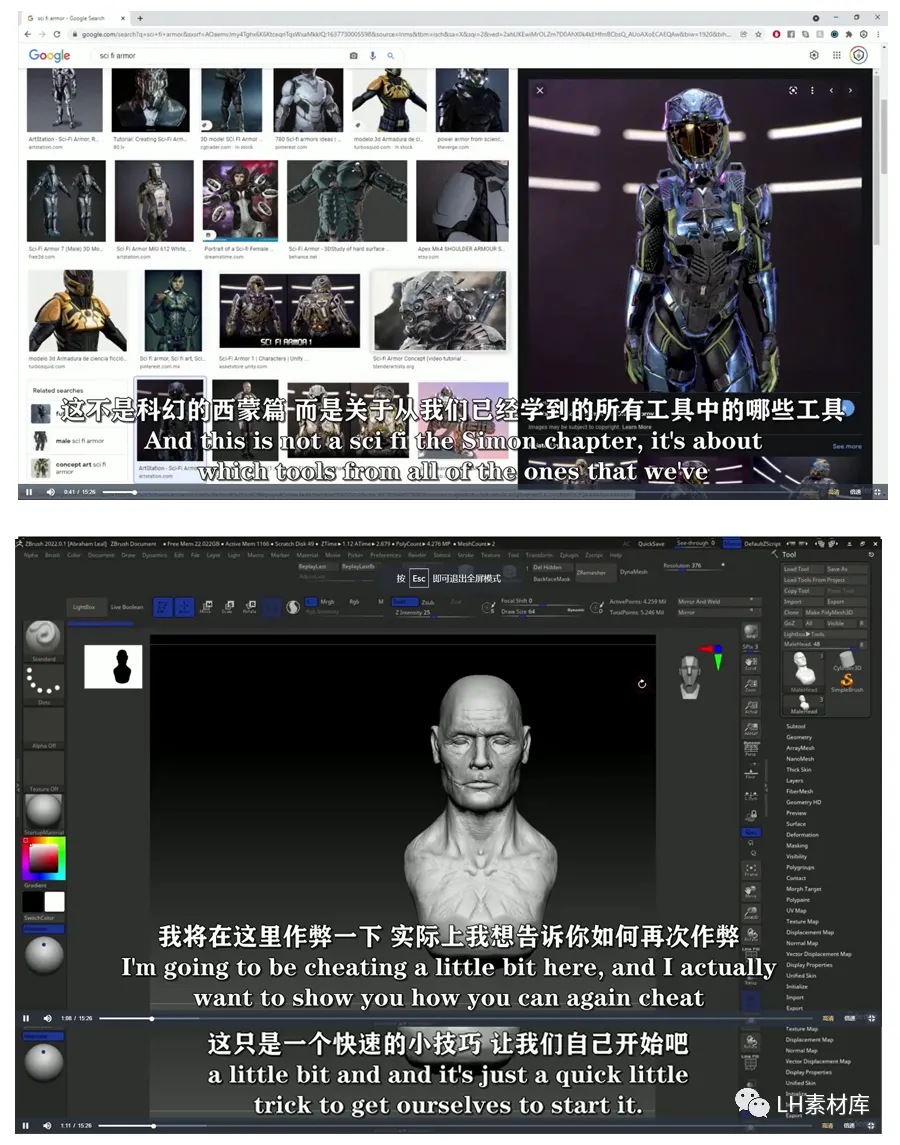Select the Move gizmo mode button
900x1145 pixels.
(207, 607)
